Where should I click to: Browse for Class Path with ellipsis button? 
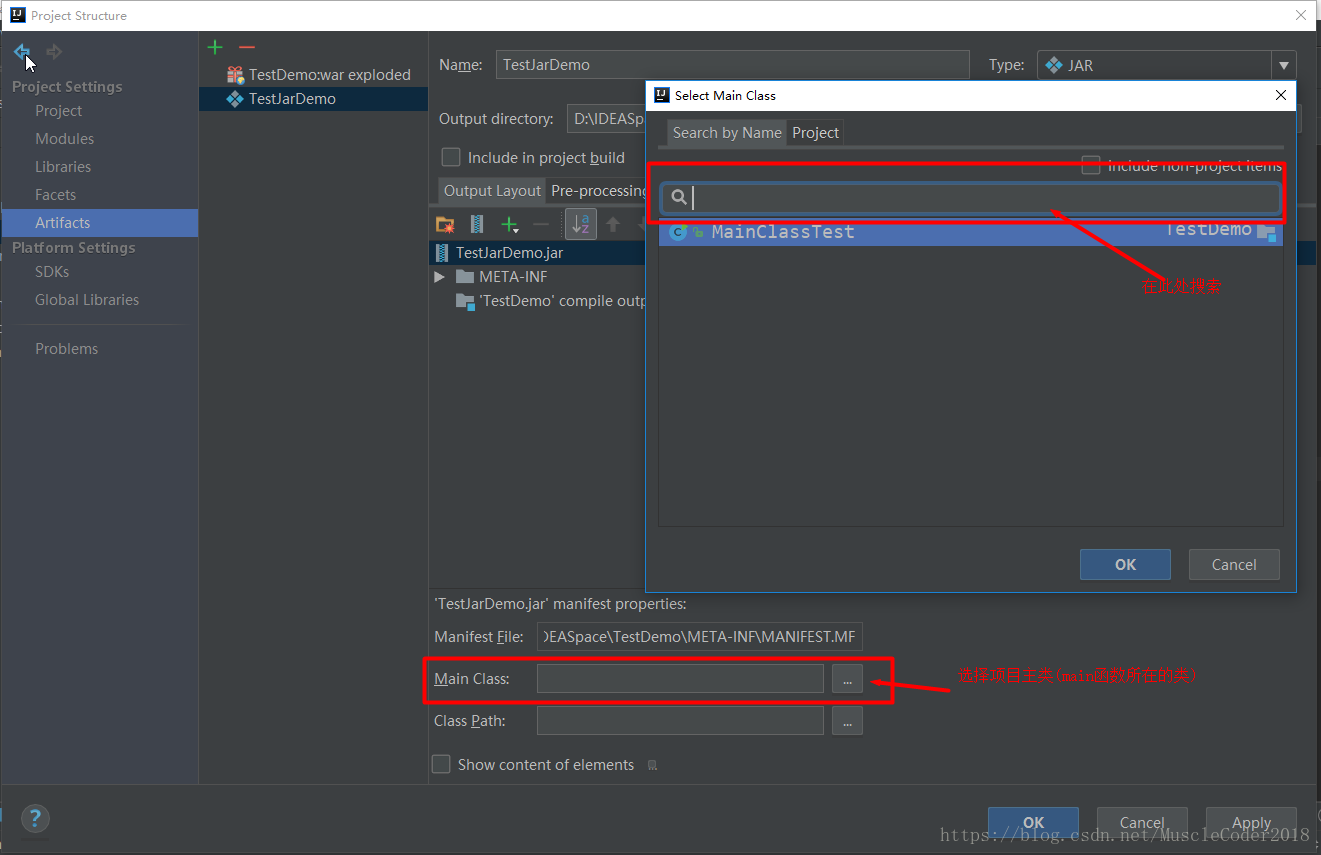847,721
